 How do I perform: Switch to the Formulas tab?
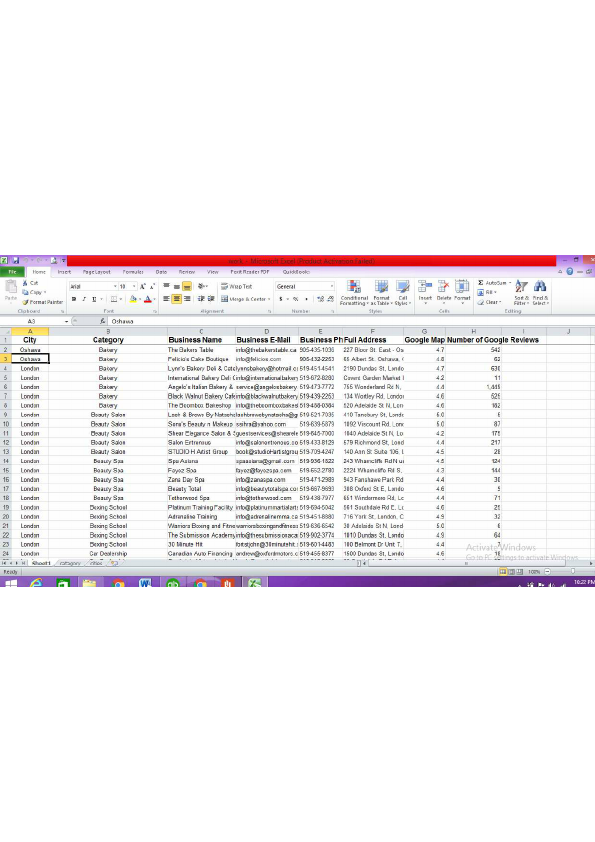(x=133, y=272)
